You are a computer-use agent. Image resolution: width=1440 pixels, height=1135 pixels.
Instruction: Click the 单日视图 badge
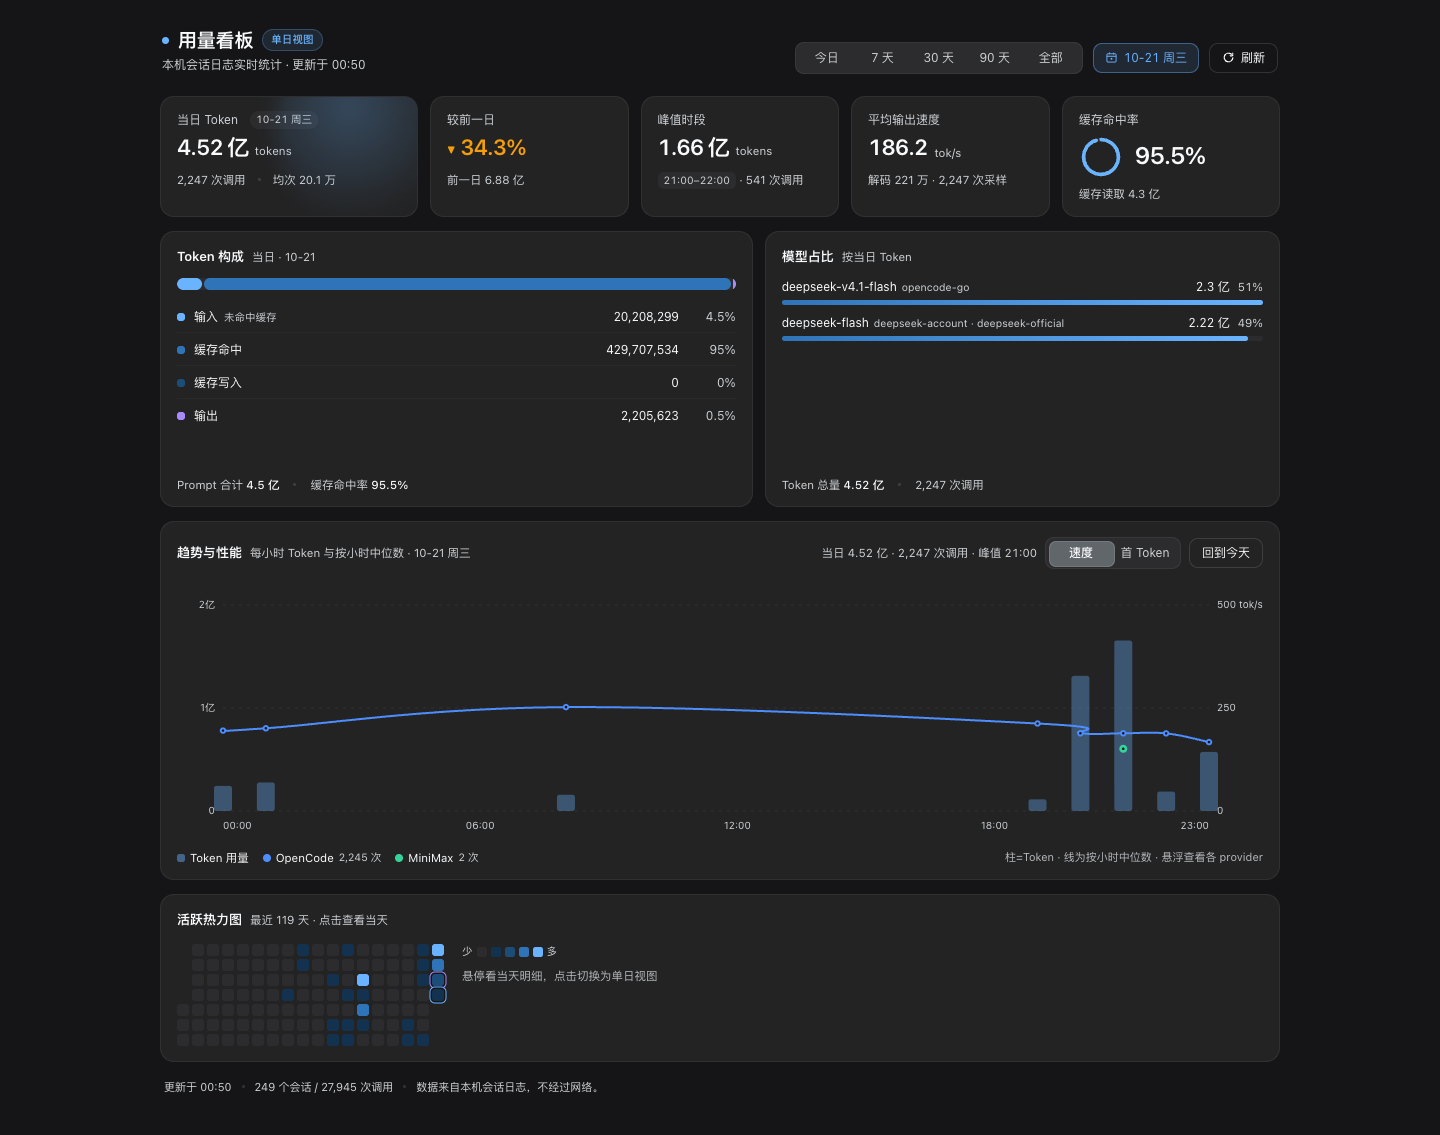pos(292,40)
